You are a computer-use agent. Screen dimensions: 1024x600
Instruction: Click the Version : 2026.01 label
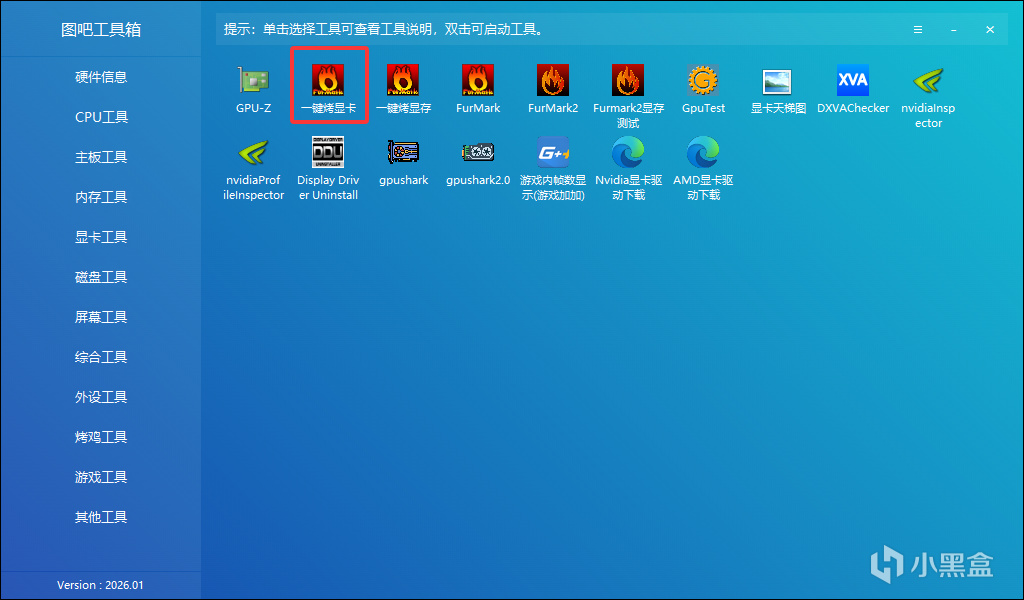point(100,585)
